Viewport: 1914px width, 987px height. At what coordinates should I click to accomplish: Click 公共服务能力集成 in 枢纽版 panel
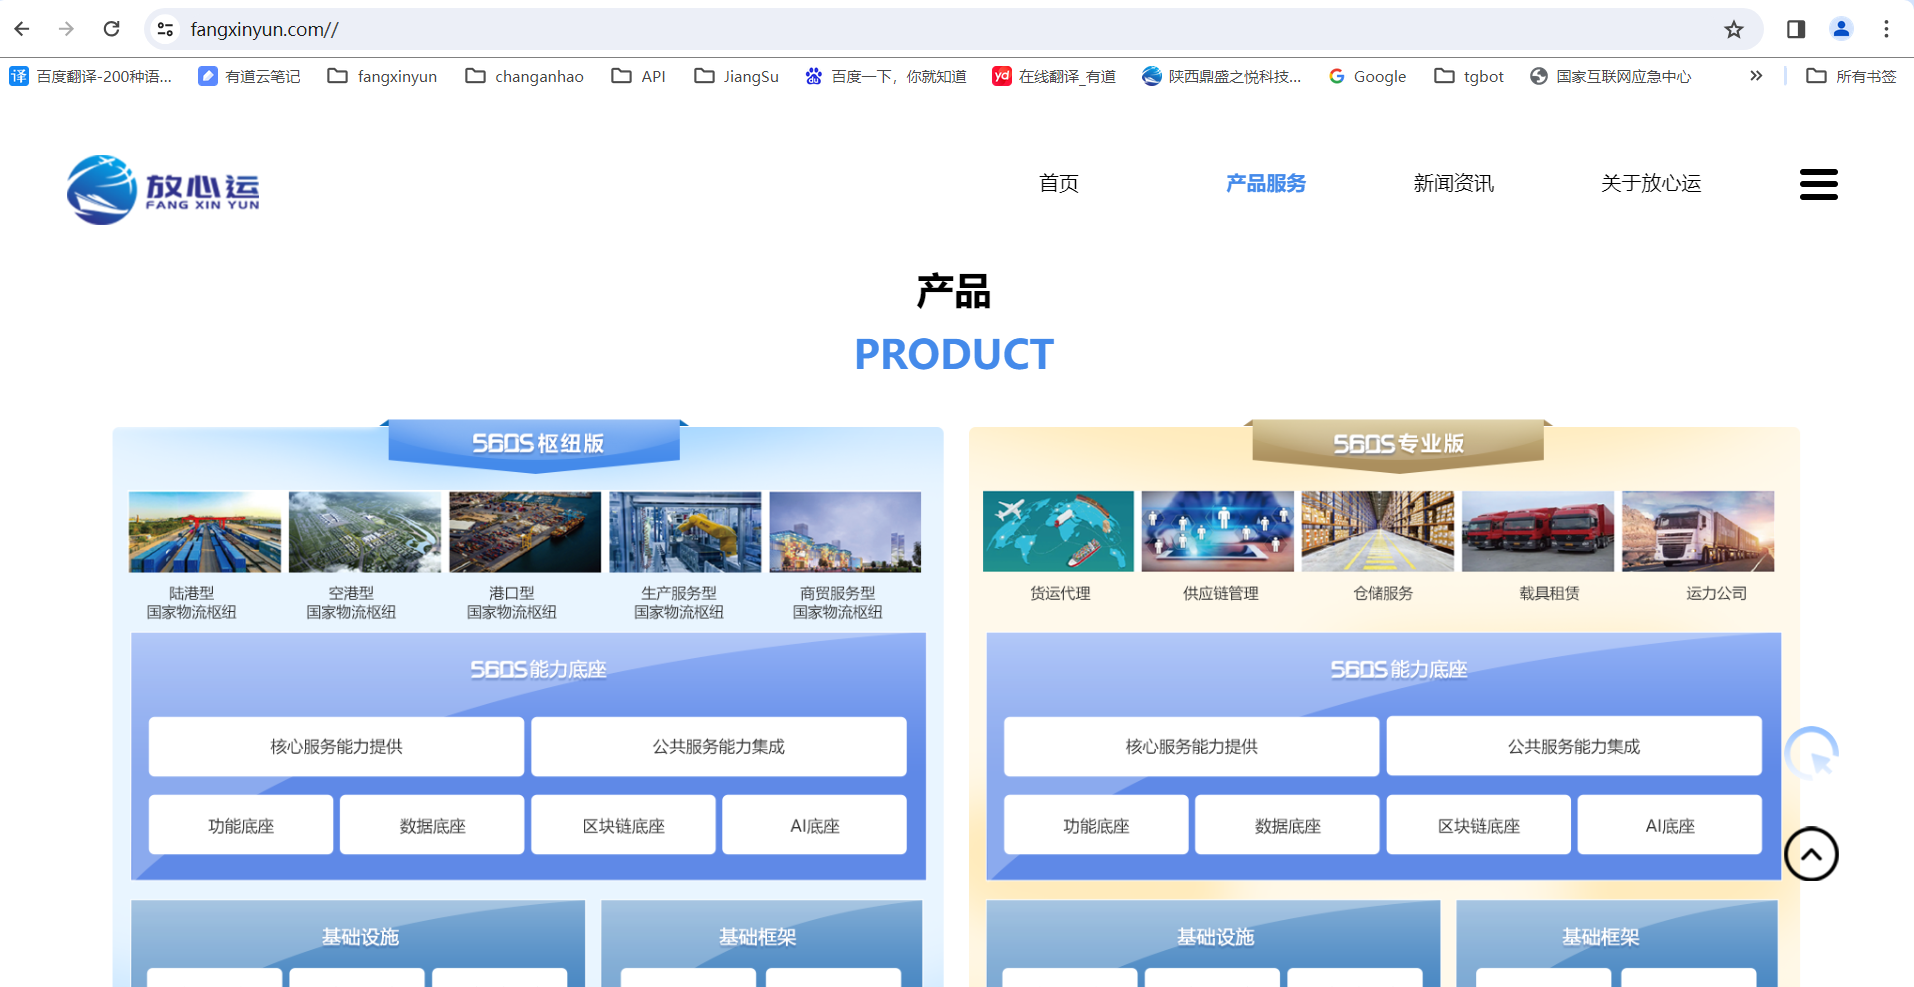719,746
